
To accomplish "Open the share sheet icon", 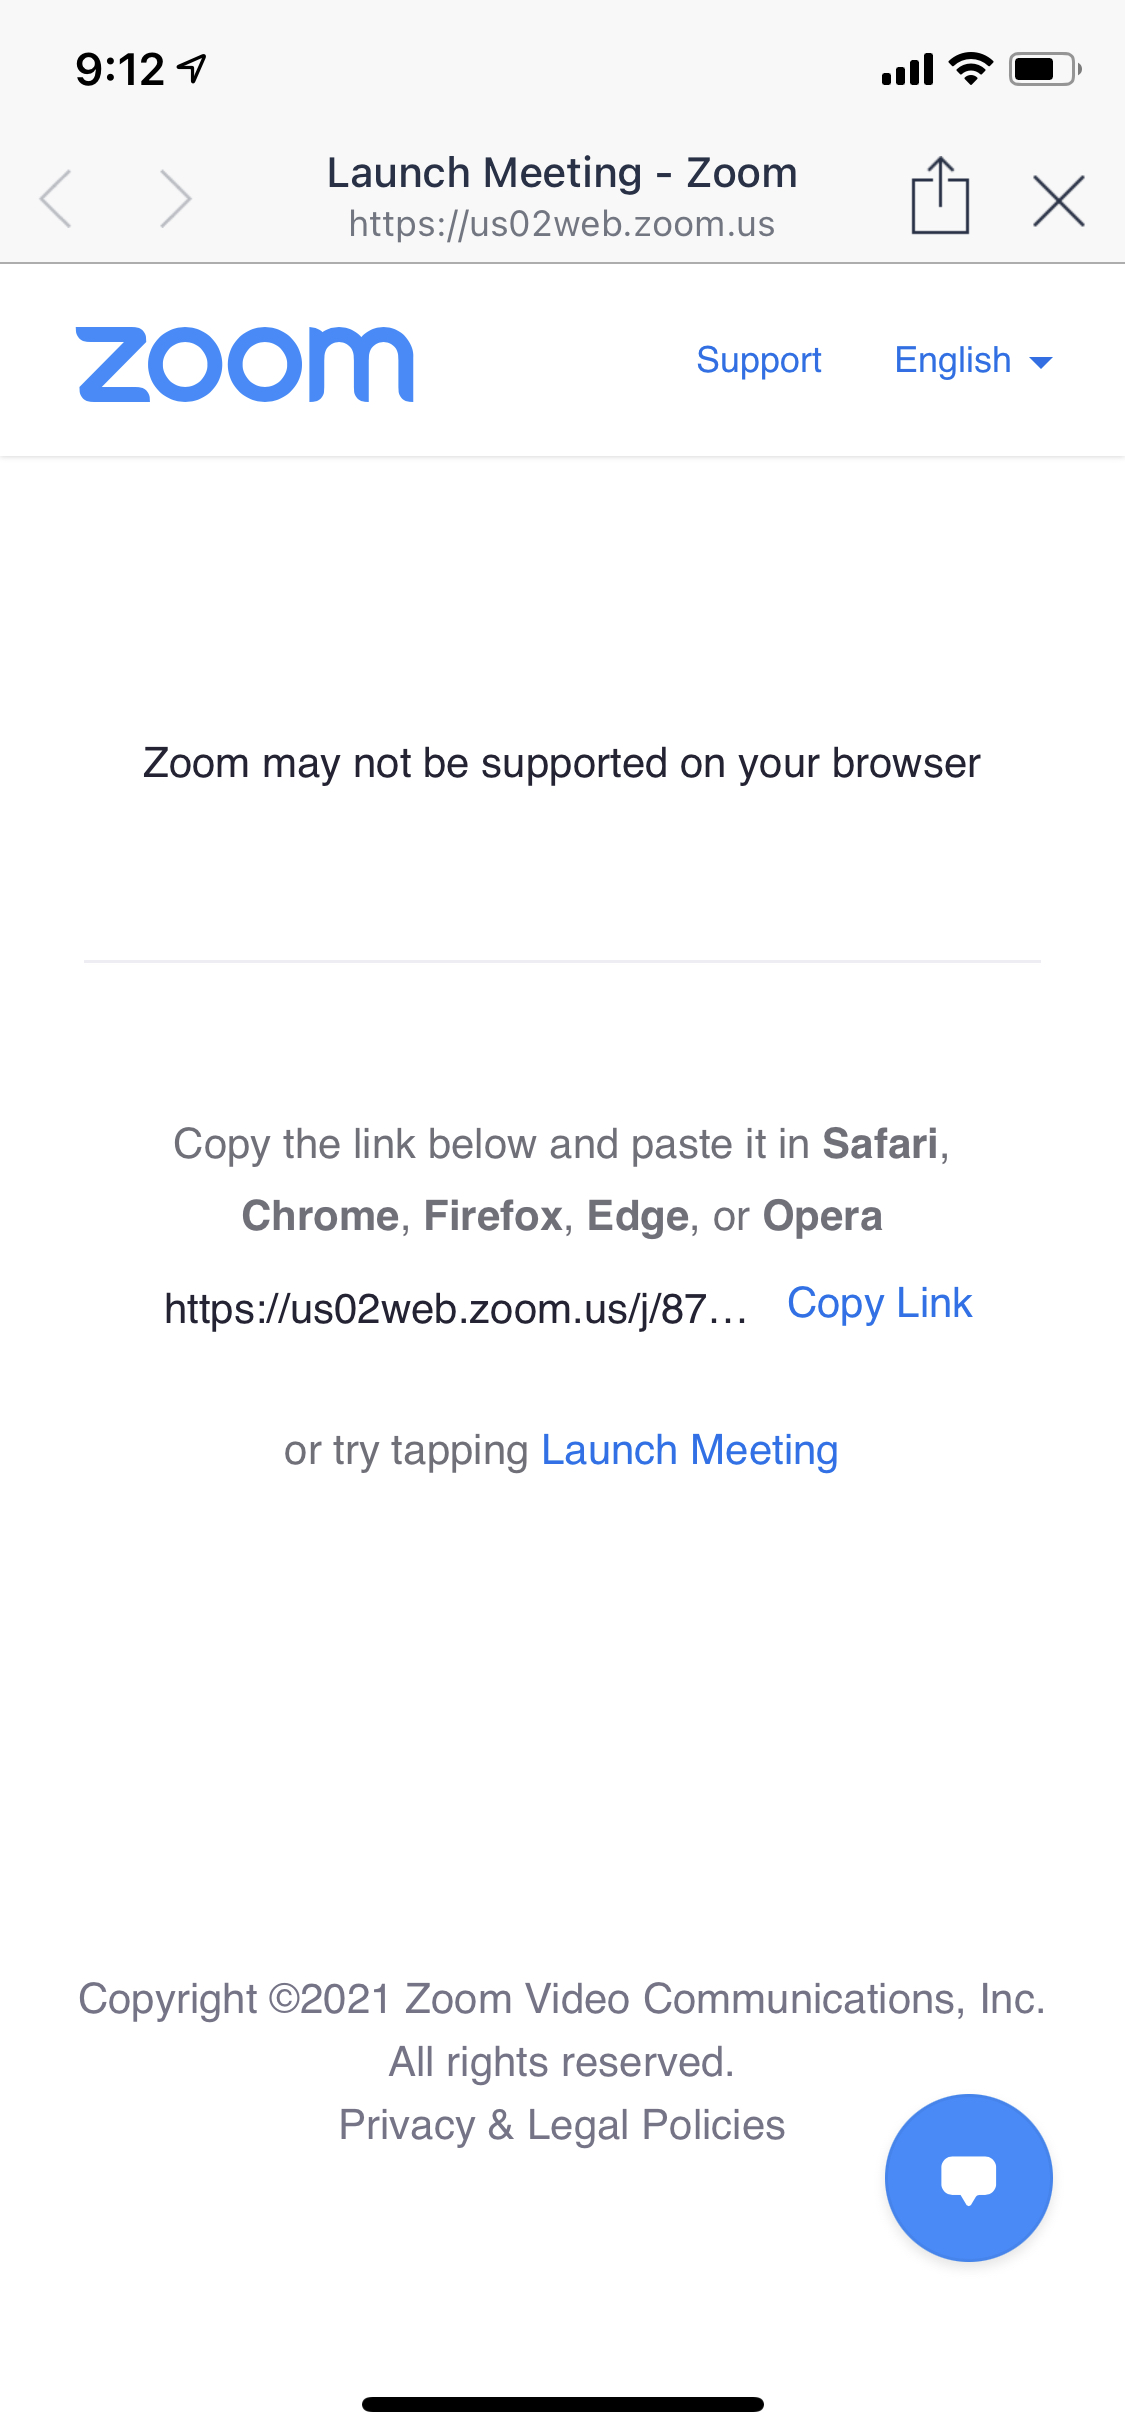I will [x=940, y=195].
